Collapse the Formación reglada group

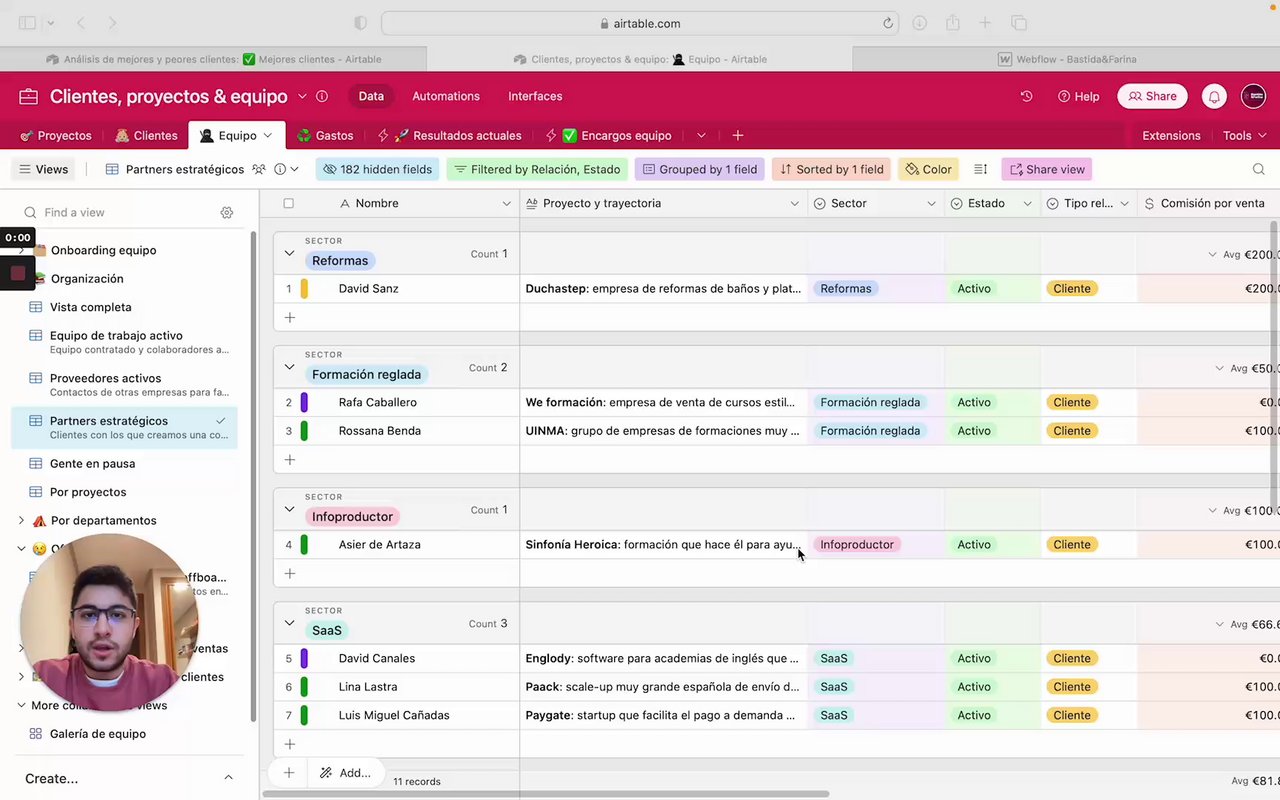tap(289, 367)
